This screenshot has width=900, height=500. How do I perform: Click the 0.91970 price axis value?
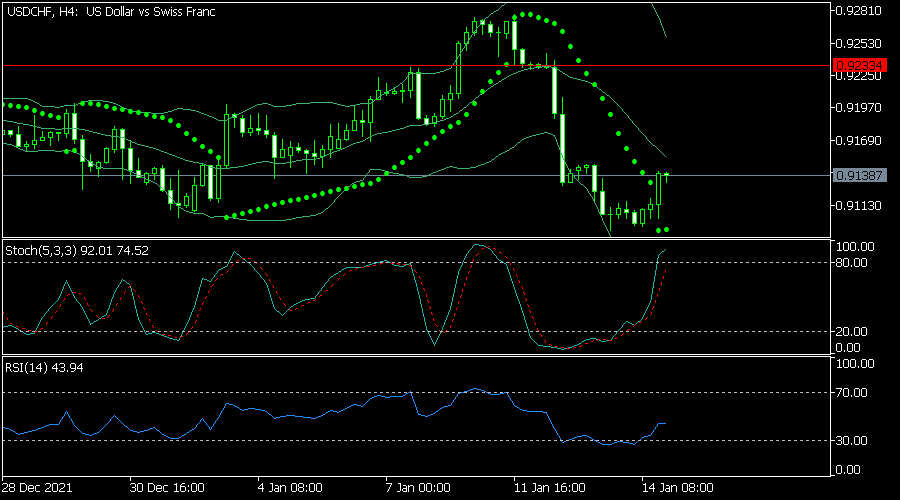859,108
